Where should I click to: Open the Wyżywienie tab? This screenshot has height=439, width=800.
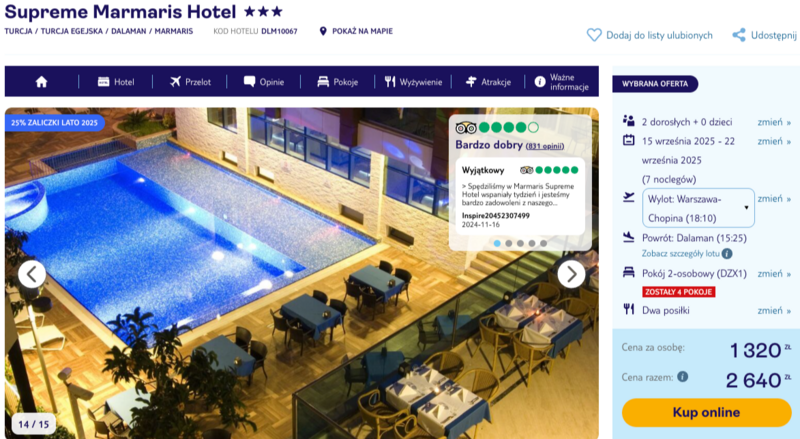(413, 82)
